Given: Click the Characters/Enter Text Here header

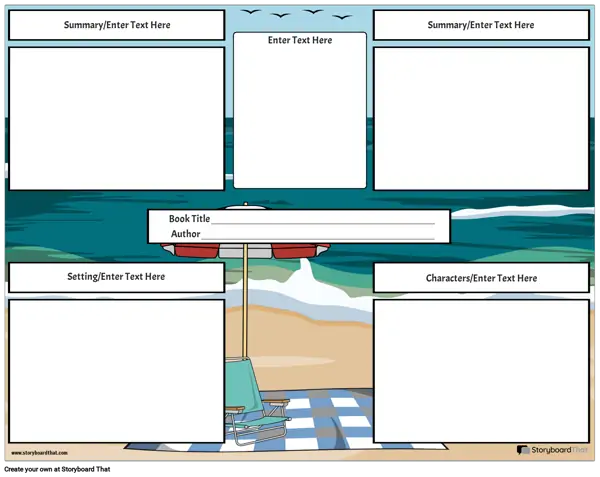Looking at the screenshot, I should [481, 278].
